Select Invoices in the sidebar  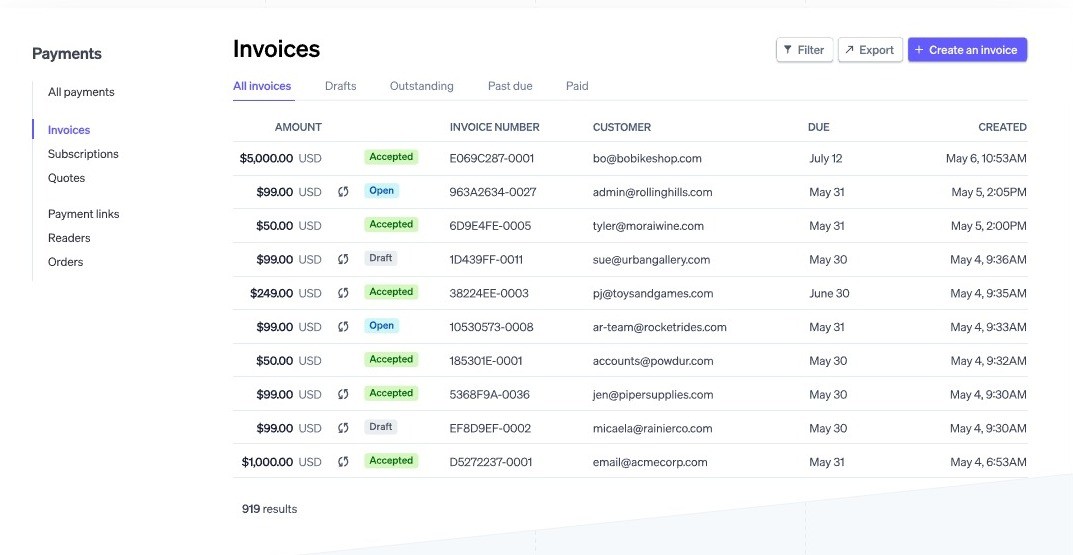[x=69, y=130]
